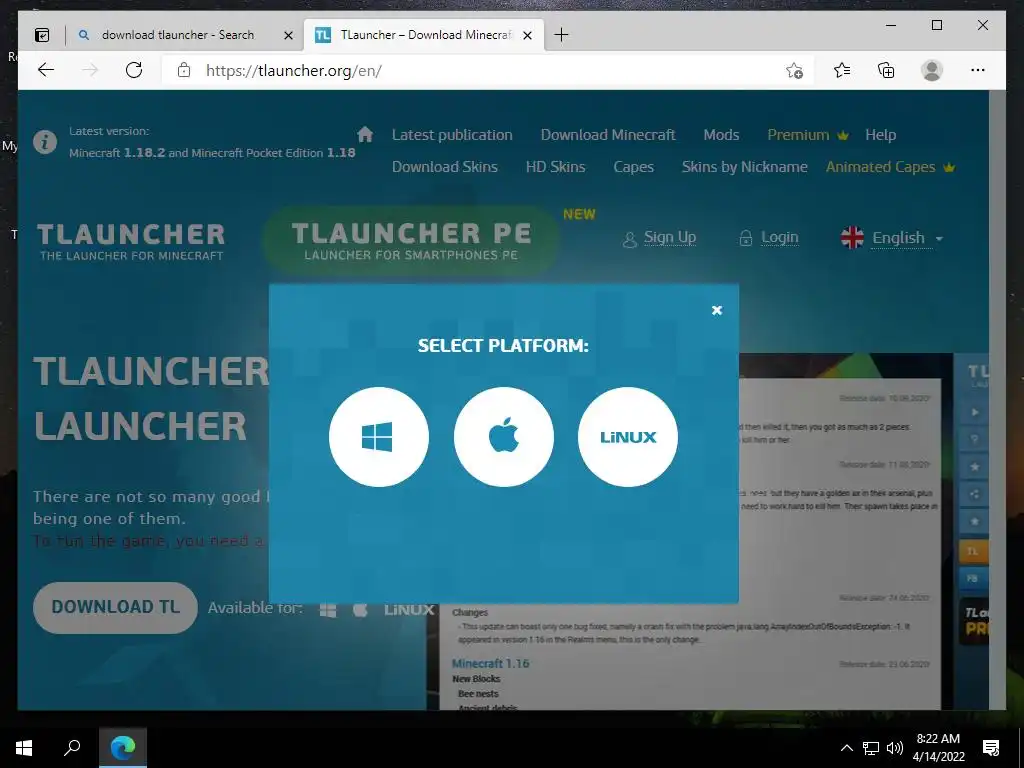The width and height of the screenshot is (1024, 768).
Task: Click the Windows icon beside Available for
Action: [x=328, y=609]
